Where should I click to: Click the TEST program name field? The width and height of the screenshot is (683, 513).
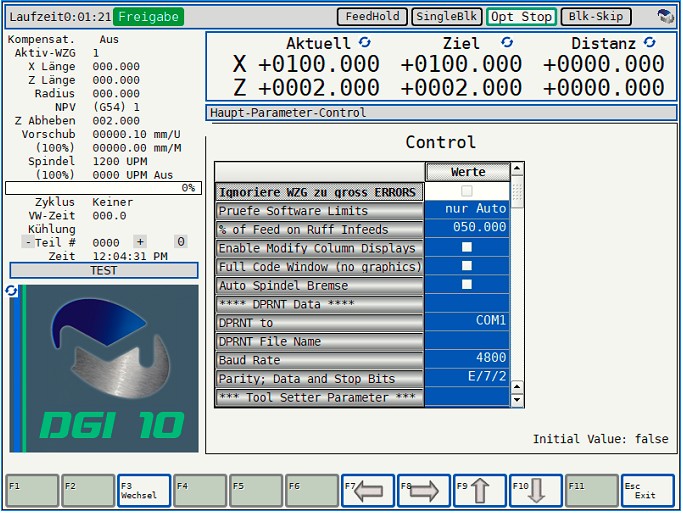[x=104, y=270]
